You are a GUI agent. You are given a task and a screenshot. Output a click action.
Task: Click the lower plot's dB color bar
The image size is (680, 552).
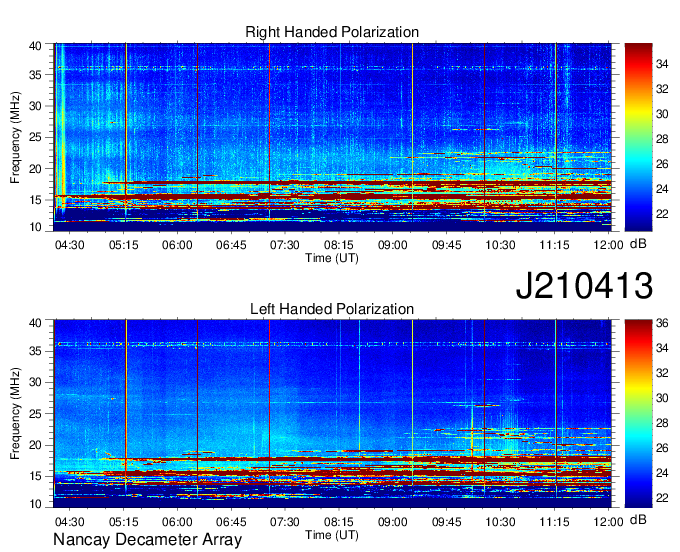(x=638, y=414)
